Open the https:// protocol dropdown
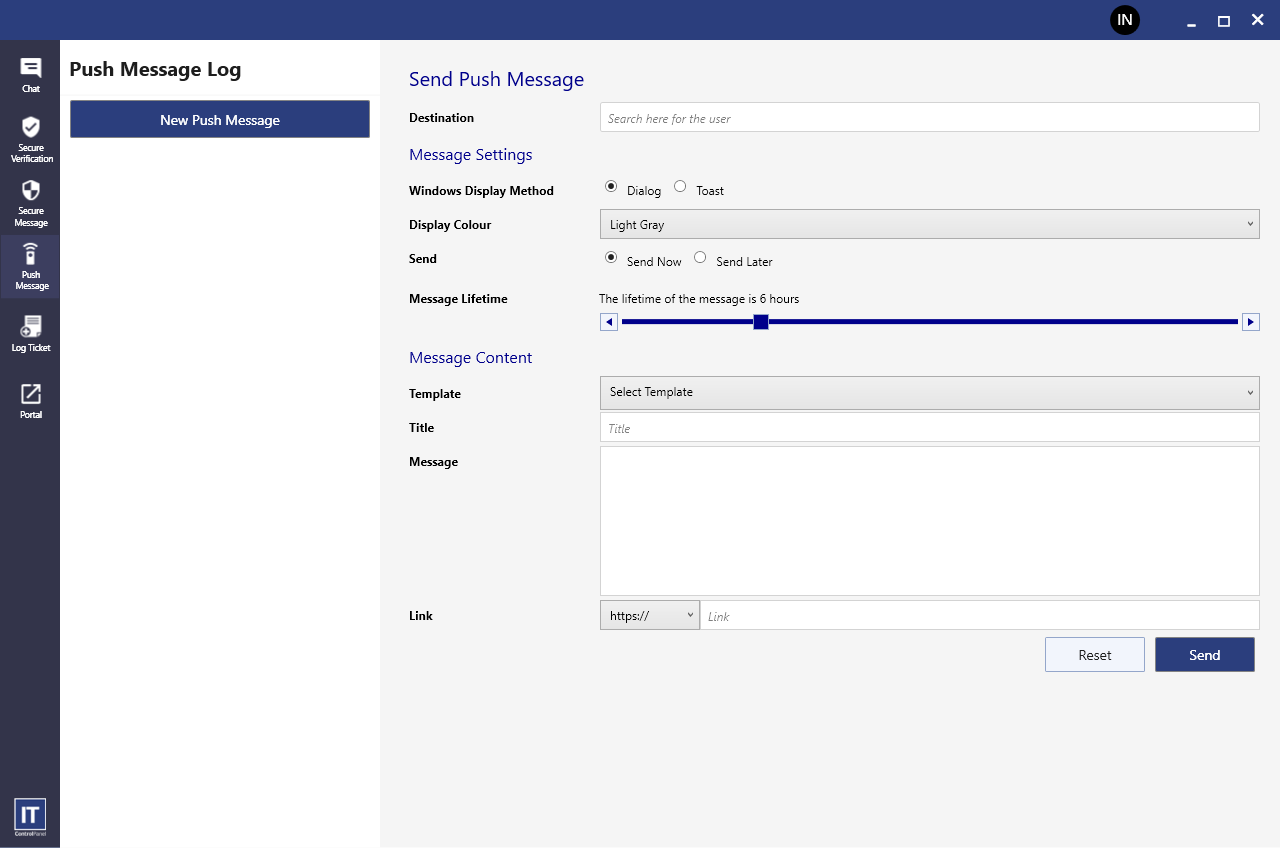Viewport: 1280px width, 848px height. (x=649, y=616)
